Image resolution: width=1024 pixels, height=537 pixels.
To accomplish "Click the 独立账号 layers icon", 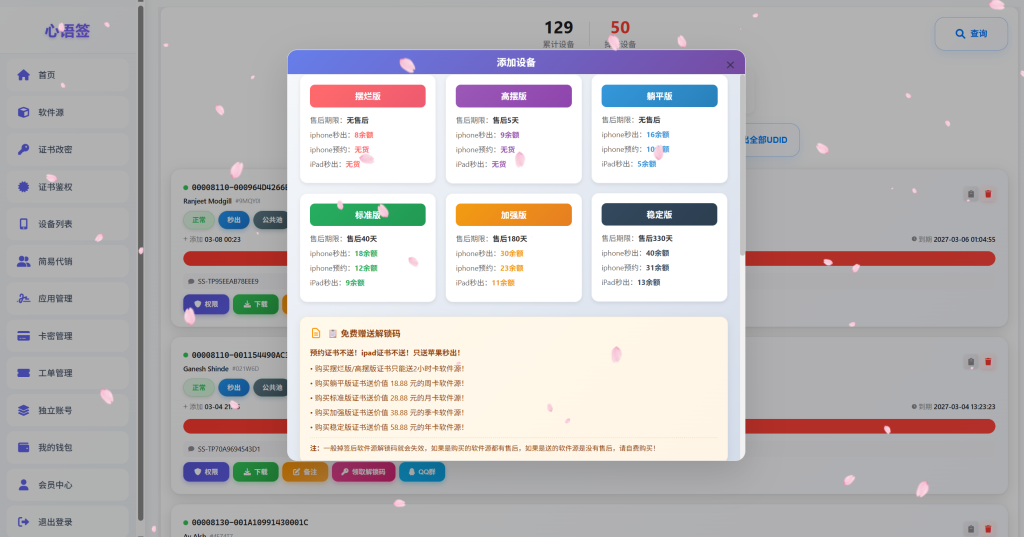I will (24, 410).
